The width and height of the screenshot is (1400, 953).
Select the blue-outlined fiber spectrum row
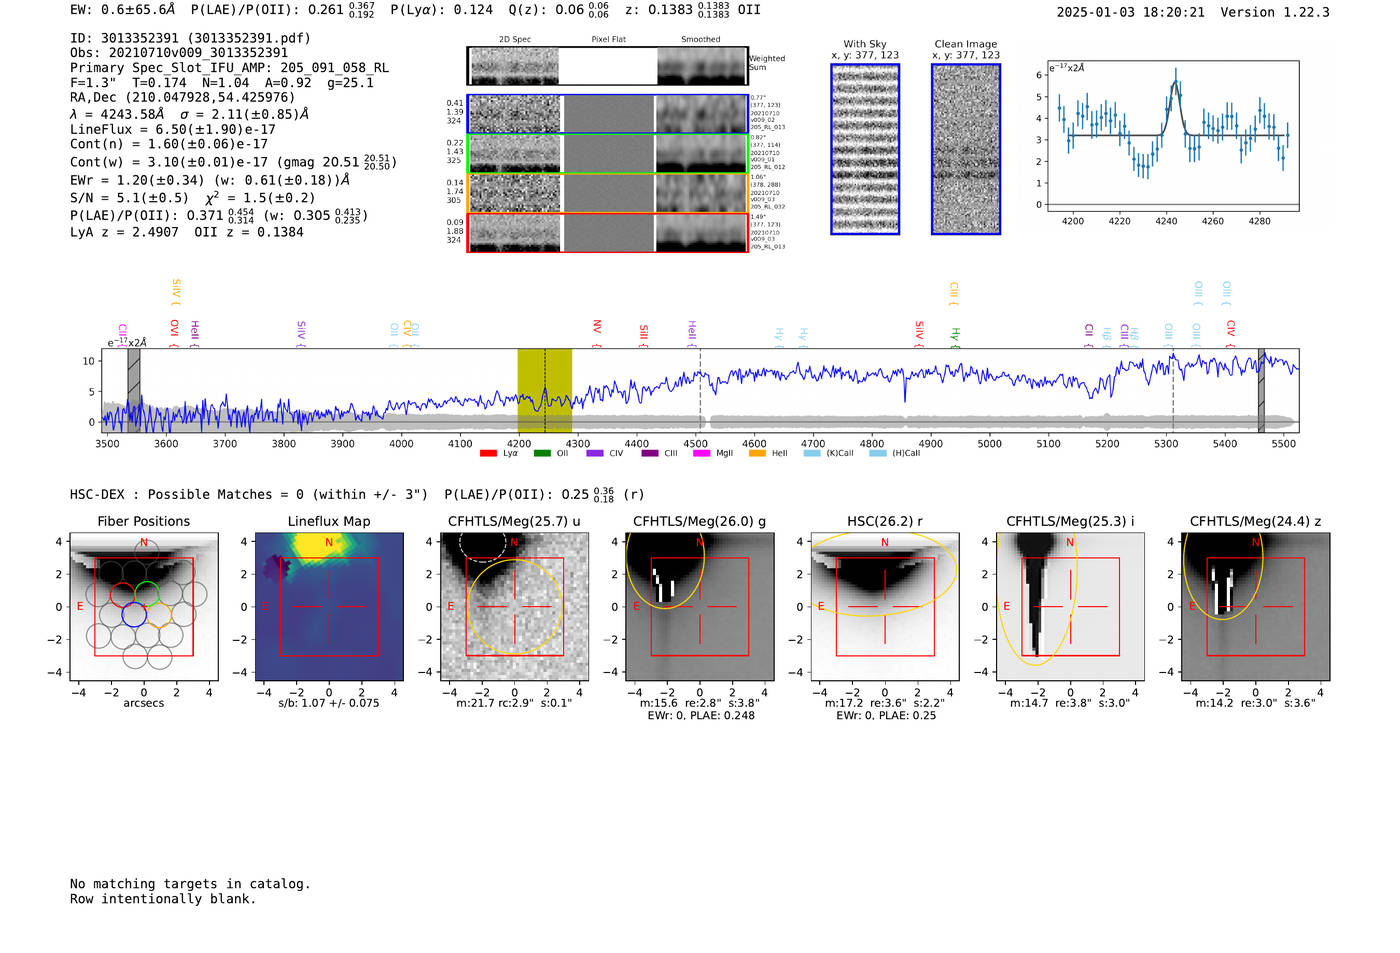[608, 114]
